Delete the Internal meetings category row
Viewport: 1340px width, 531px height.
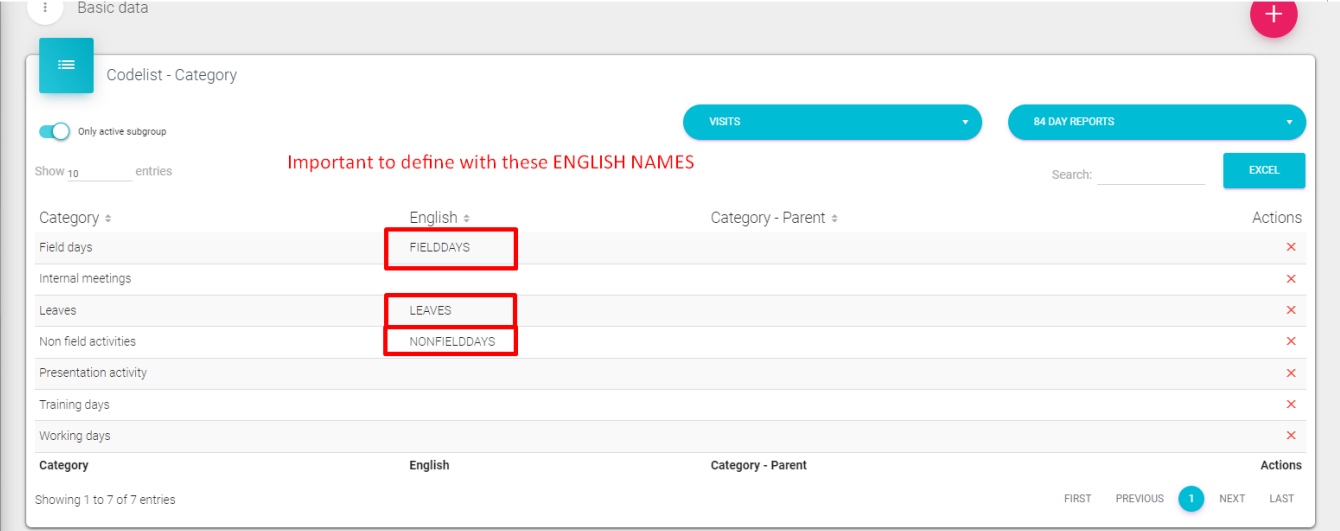(x=1290, y=279)
